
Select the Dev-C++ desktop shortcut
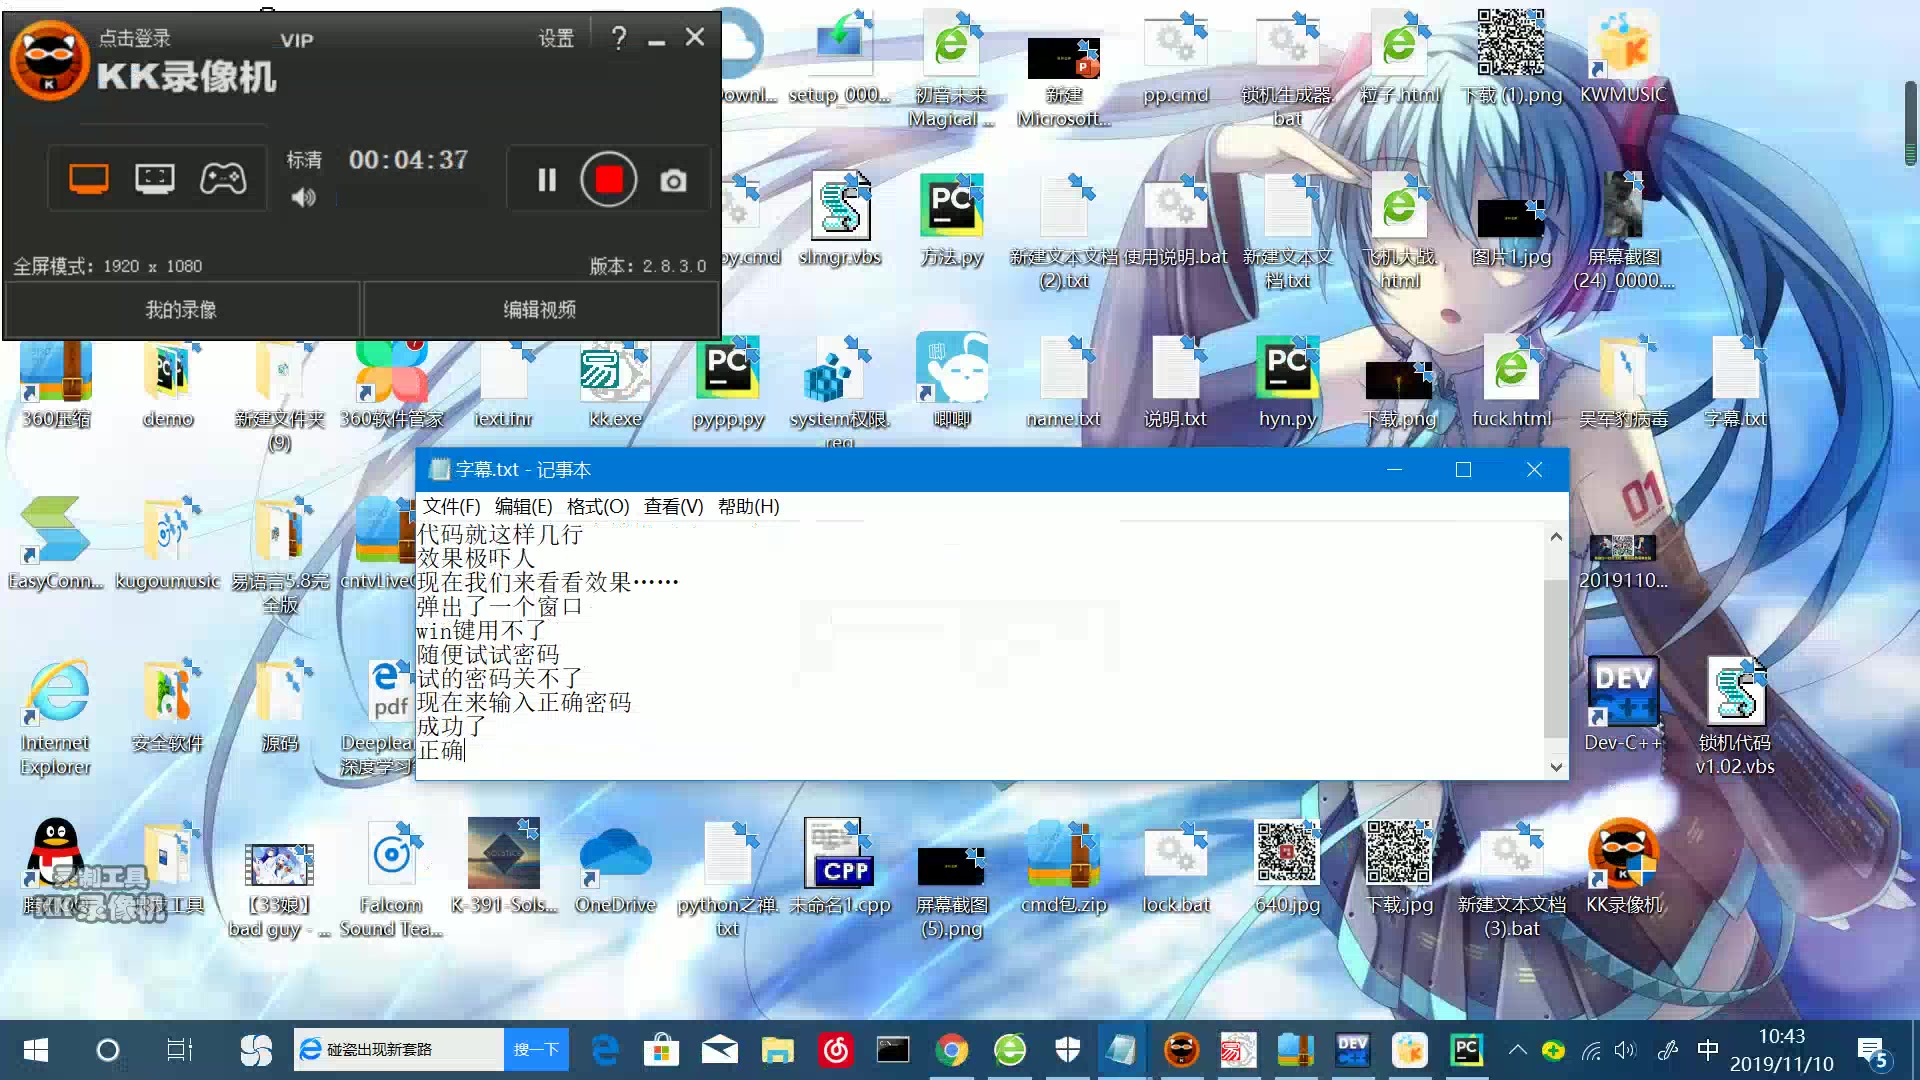tap(1623, 705)
